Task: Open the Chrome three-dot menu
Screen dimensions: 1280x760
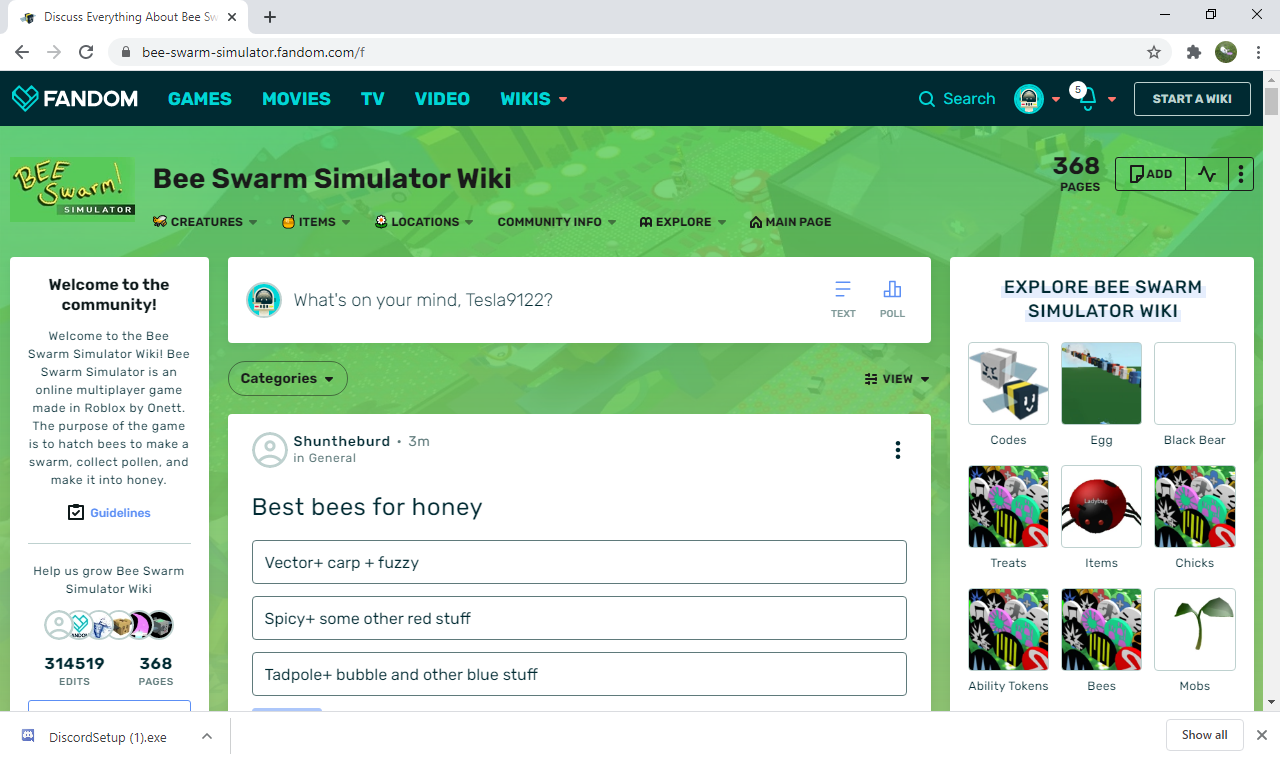Action: click(x=1258, y=52)
